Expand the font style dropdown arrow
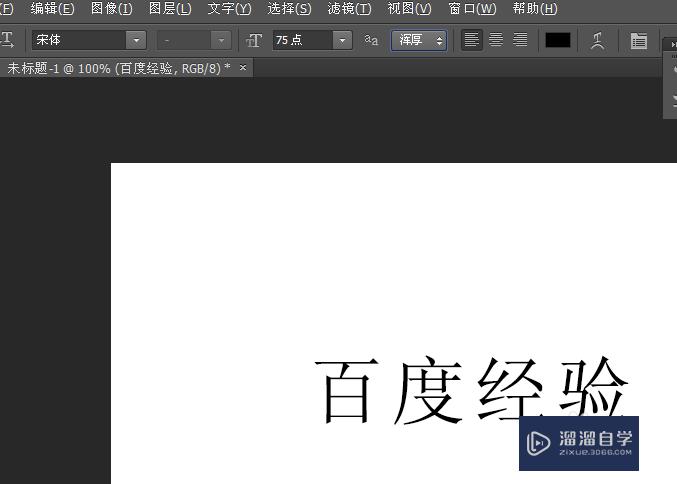Image resolution: width=677 pixels, height=484 pixels. [x=221, y=41]
